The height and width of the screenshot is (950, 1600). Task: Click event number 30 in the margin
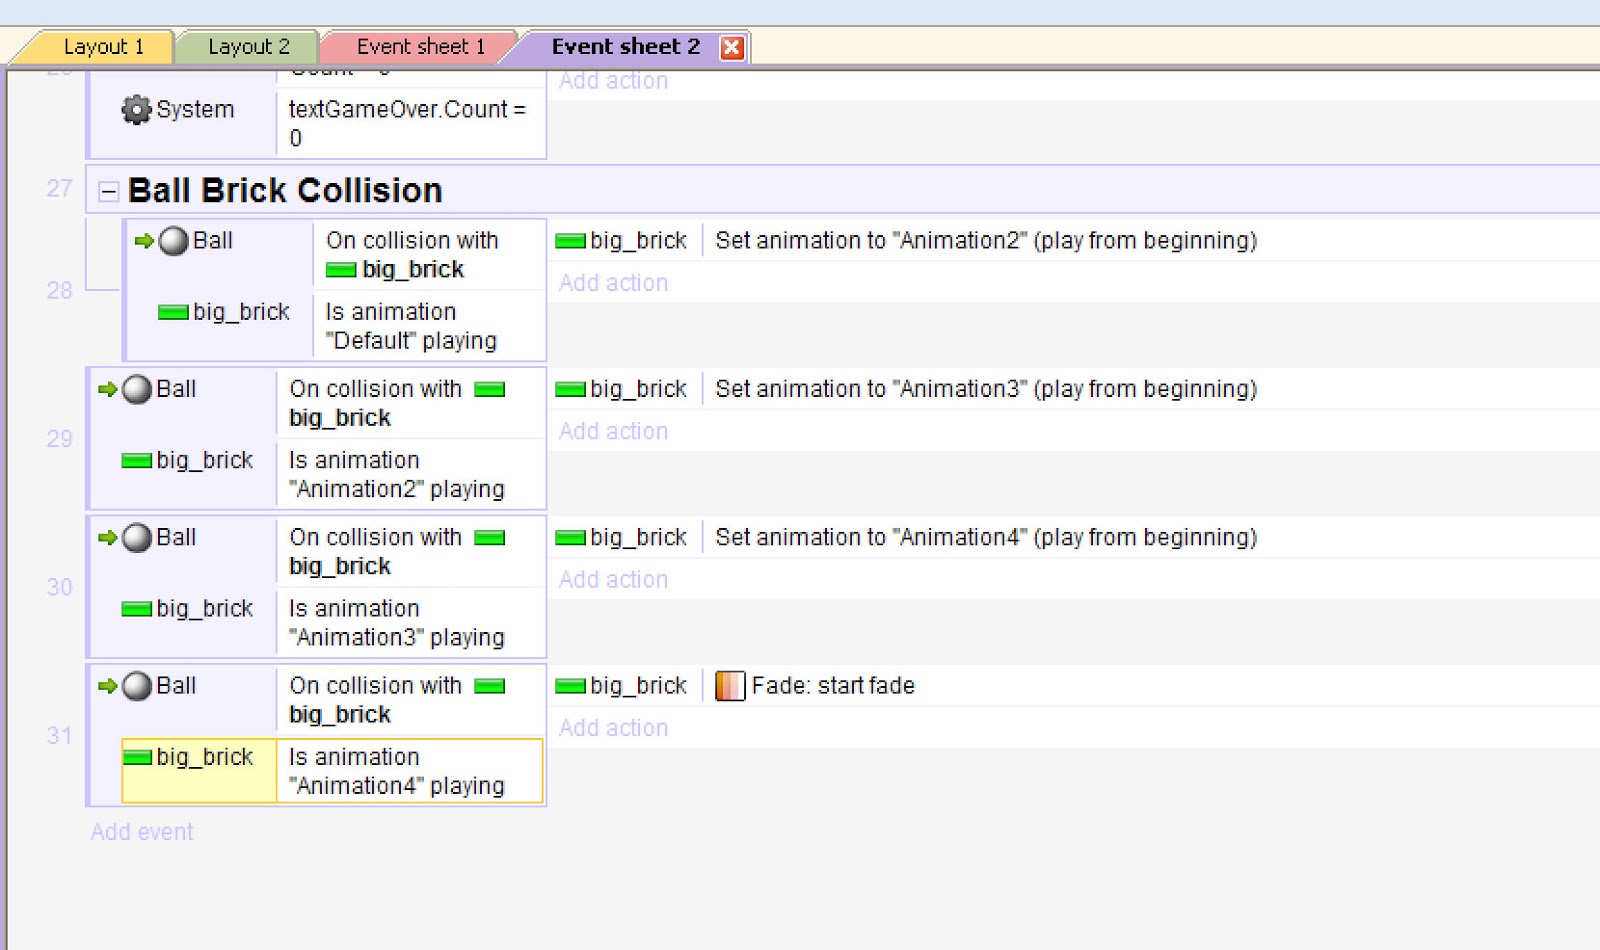[59, 587]
